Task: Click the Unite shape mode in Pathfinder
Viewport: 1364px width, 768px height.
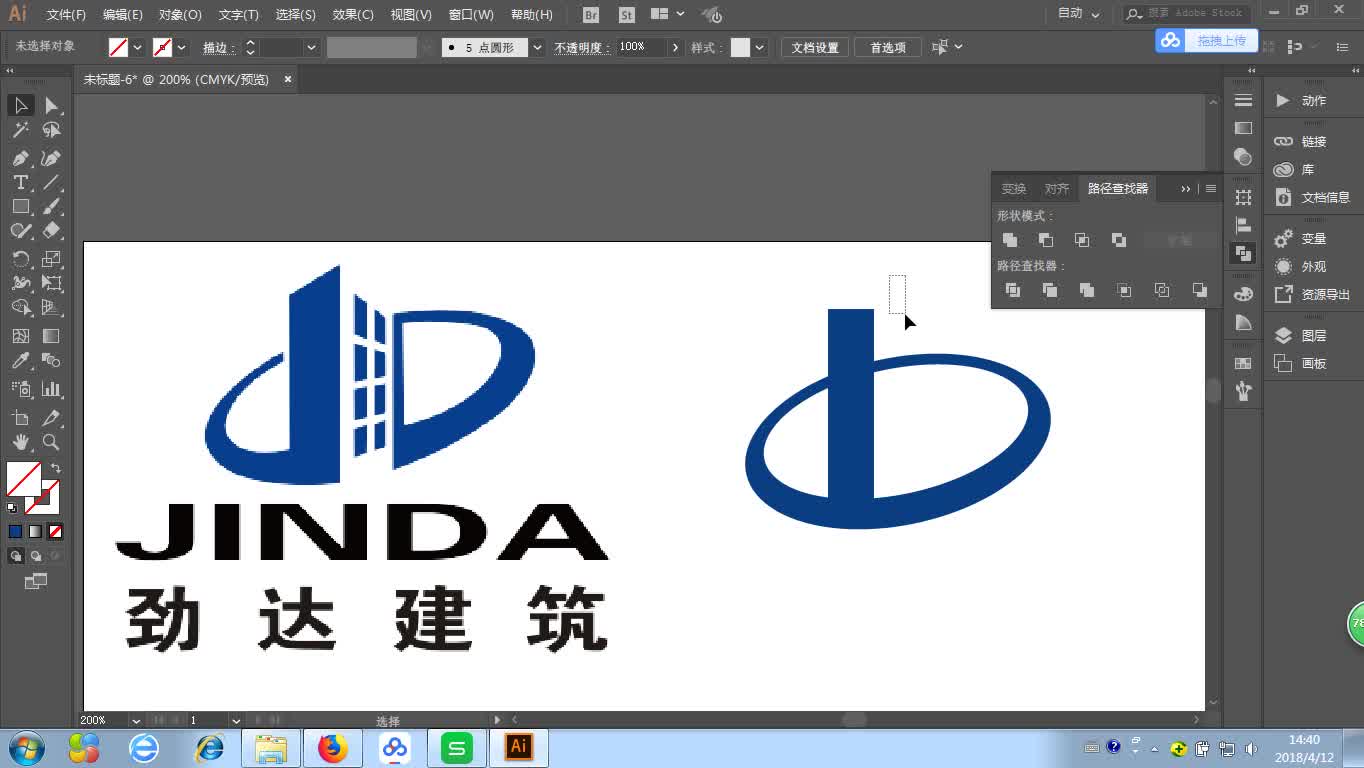Action: tap(1010, 240)
